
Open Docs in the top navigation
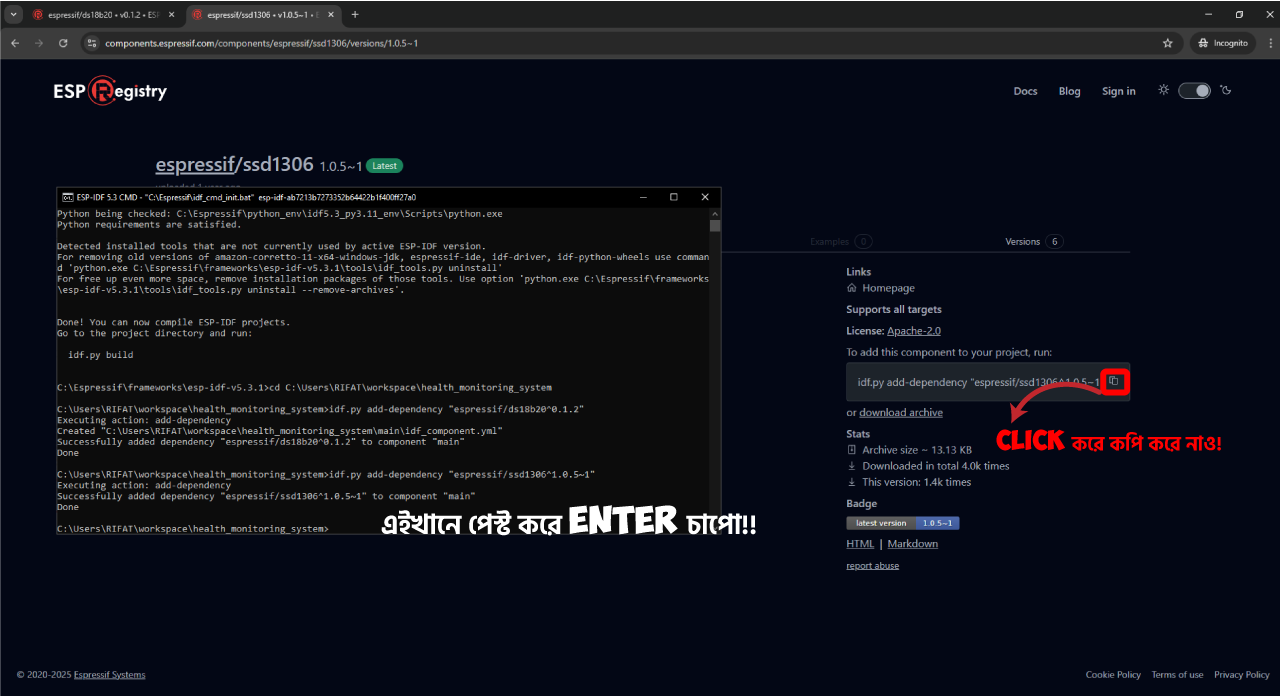(x=1025, y=91)
